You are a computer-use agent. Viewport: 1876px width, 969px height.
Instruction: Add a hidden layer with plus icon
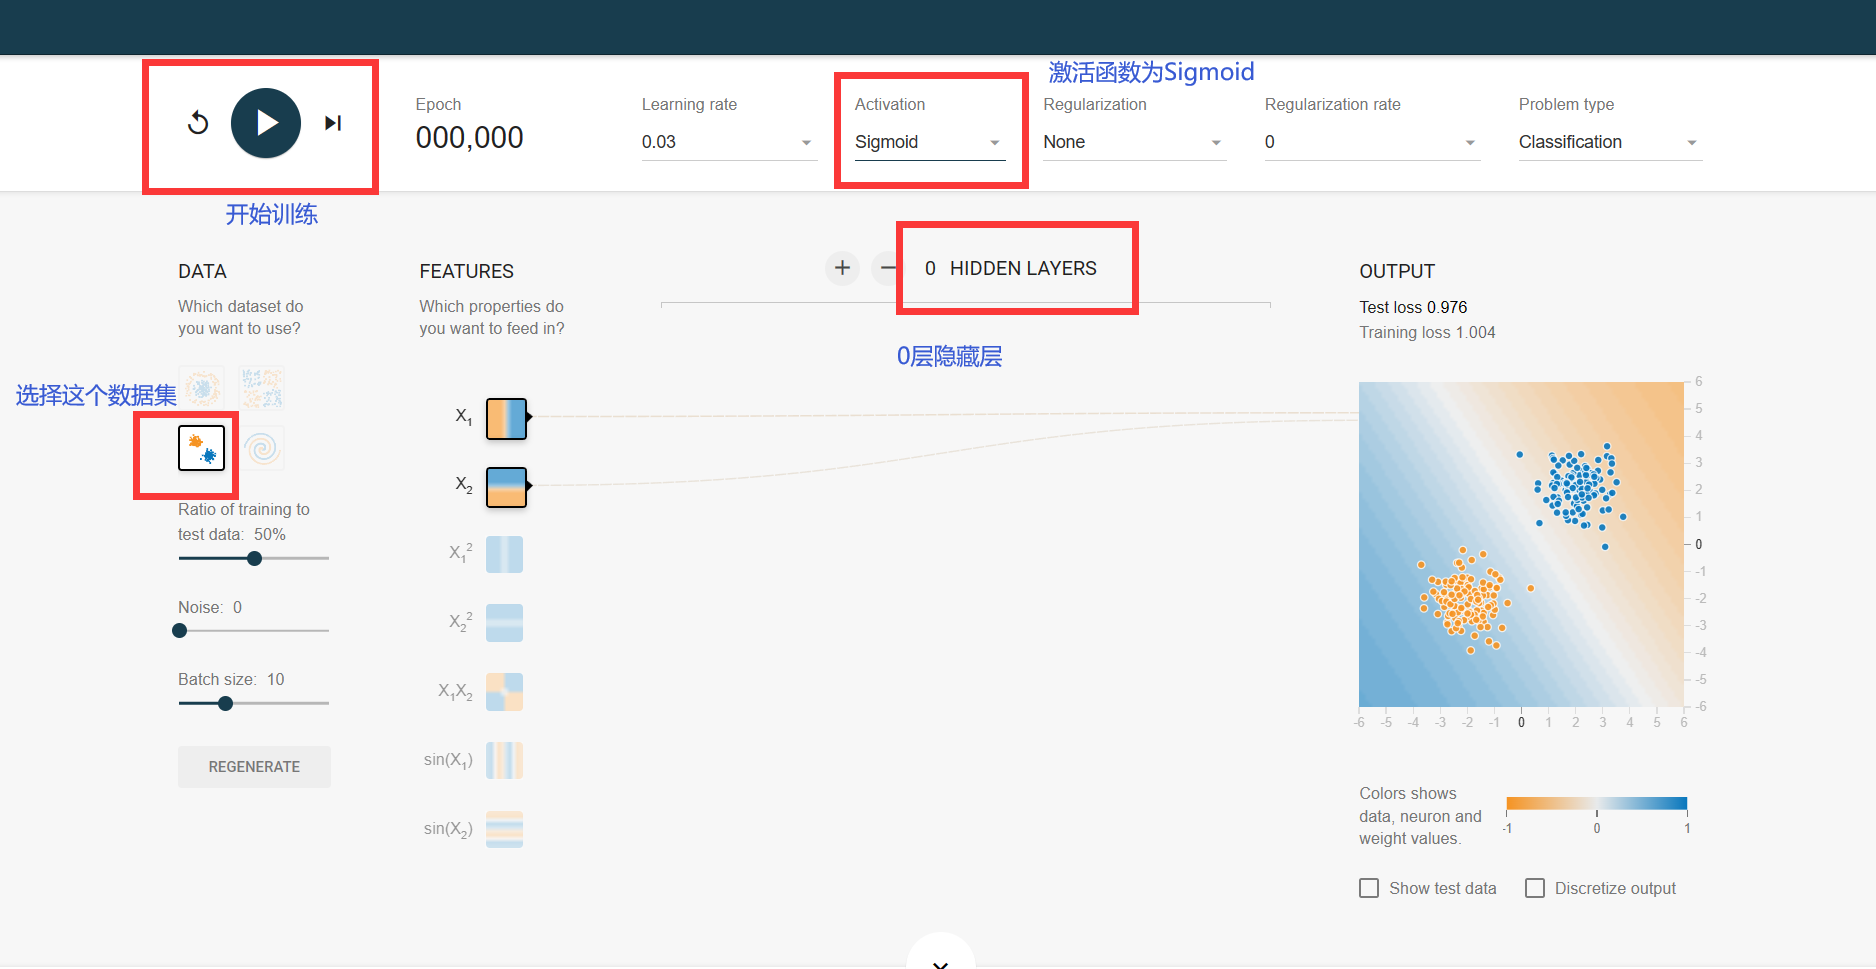(x=843, y=268)
